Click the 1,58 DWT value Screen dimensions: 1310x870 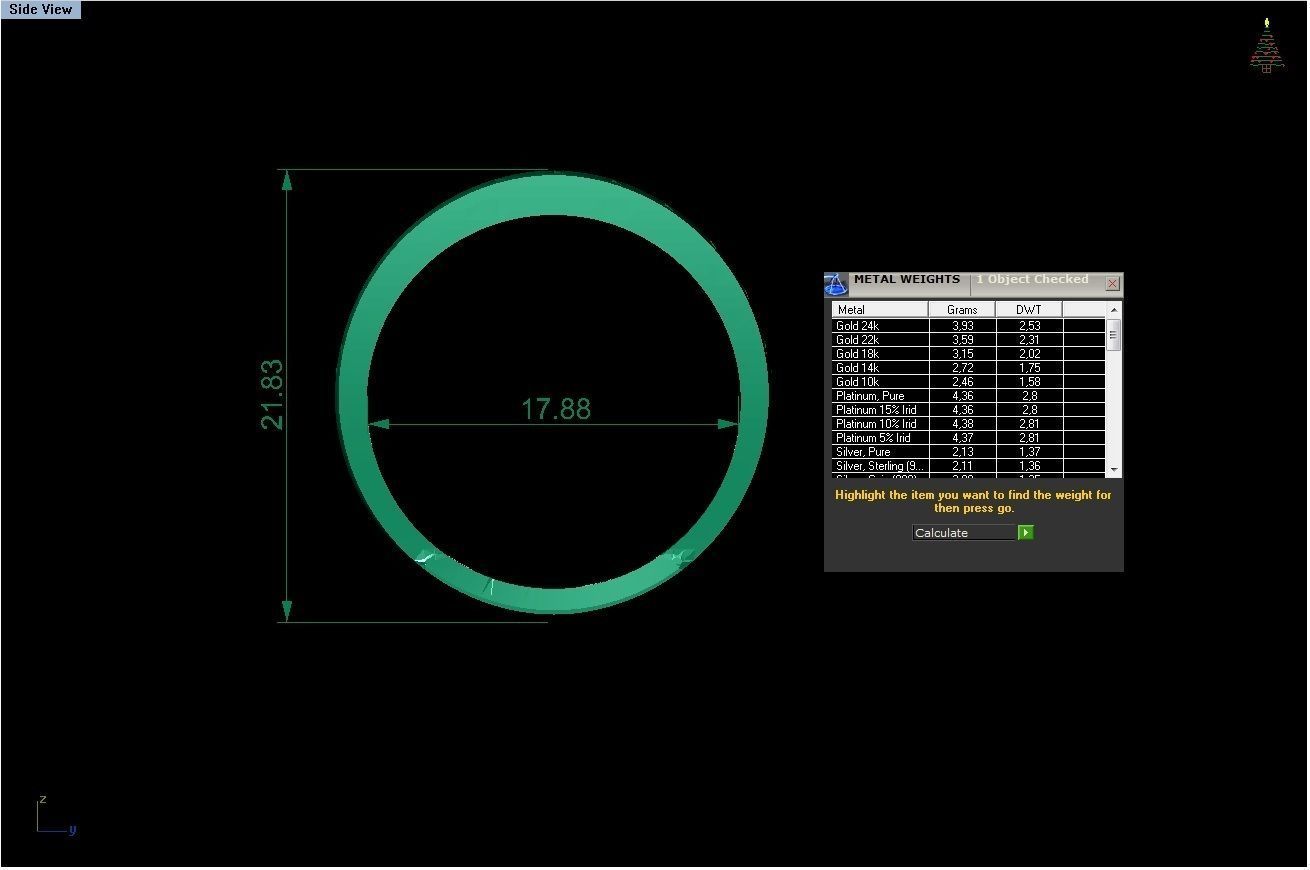tap(1029, 382)
